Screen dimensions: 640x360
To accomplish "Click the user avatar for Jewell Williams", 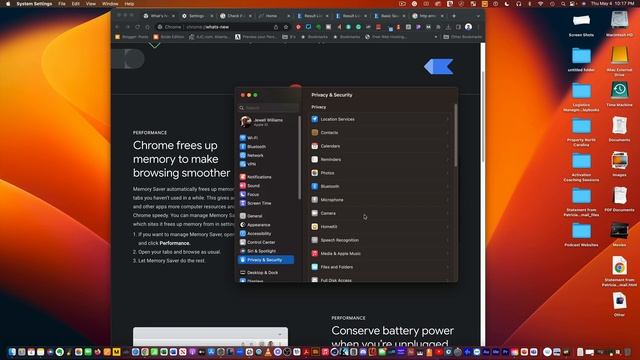I will coord(246,122).
